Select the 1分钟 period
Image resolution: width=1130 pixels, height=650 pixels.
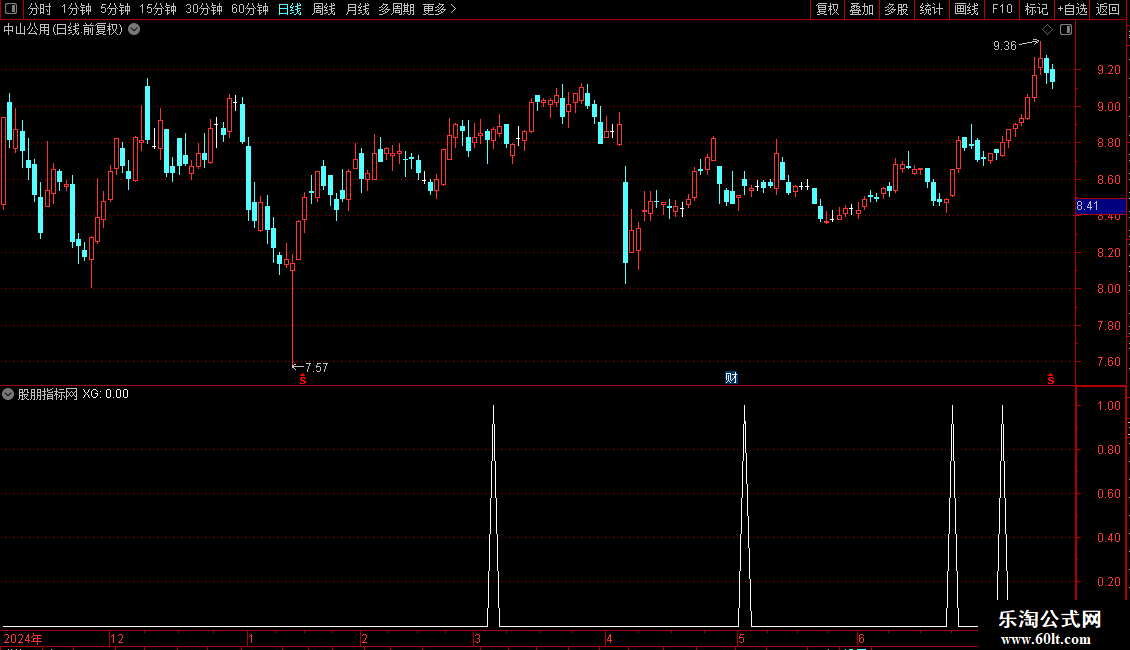pyautogui.click(x=76, y=9)
